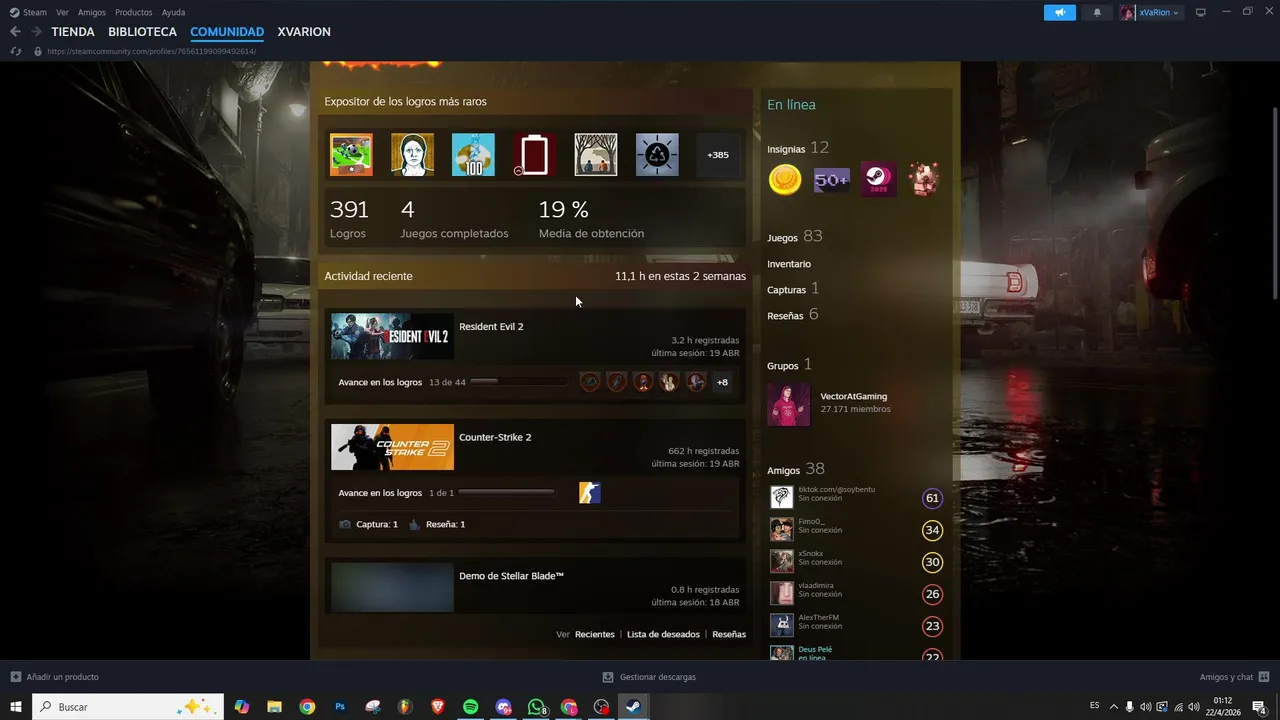Click the Resident Evil 2 achievement progress bar
1280x720 pixels.
[518, 382]
